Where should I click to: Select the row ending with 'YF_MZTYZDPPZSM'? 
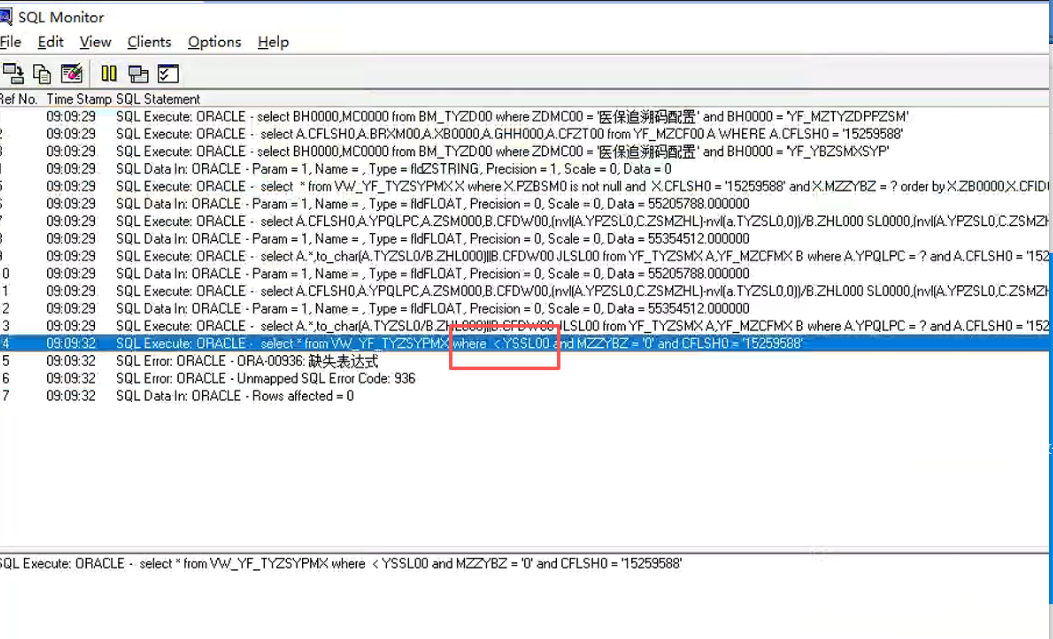click(x=526, y=116)
